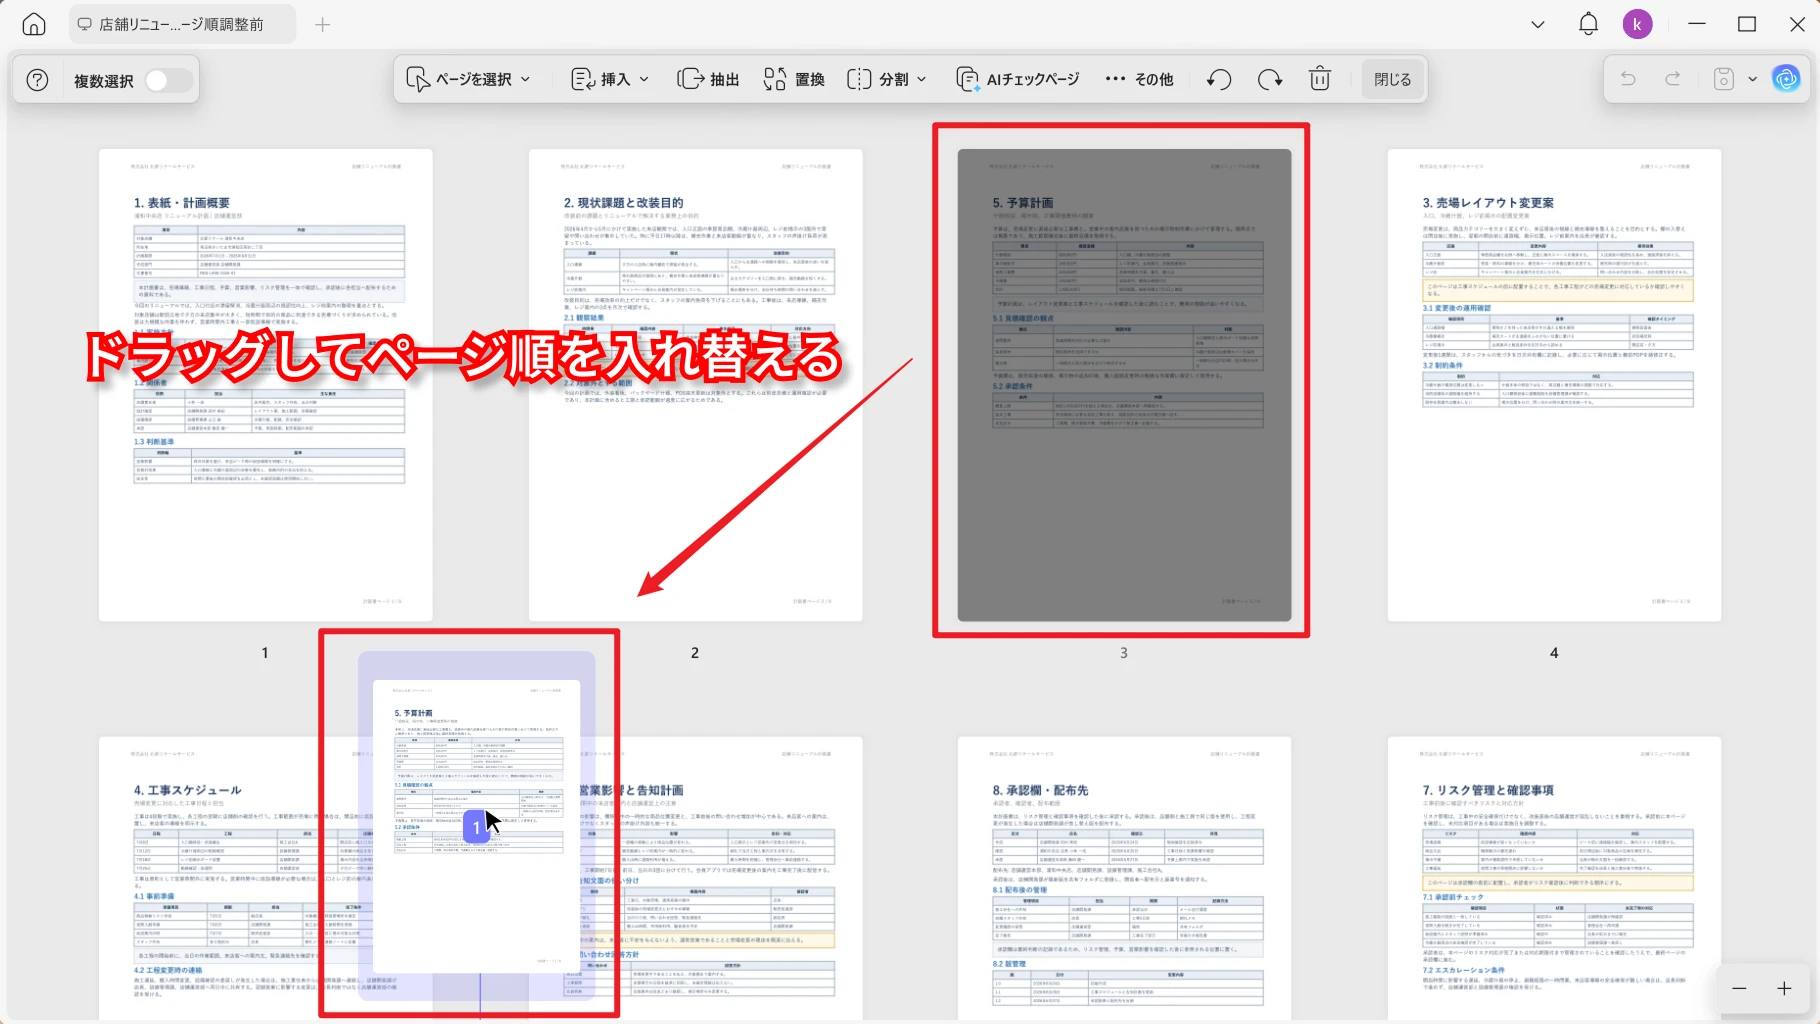Image resolution: width=1820 pixels, height=1024 pixels.
Task: Select page 2 thumbnail 現状課題と改装目的
Action: (695, 385)
